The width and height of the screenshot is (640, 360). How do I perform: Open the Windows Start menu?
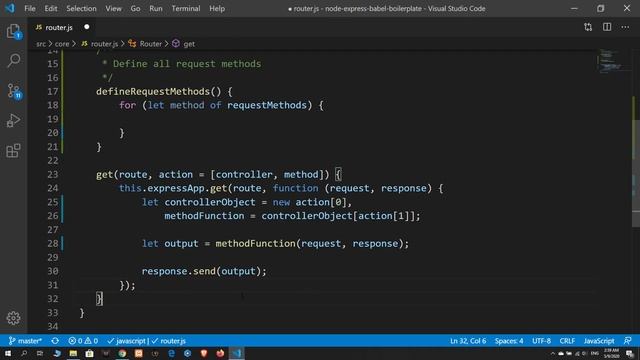click(x=8, y=353)
